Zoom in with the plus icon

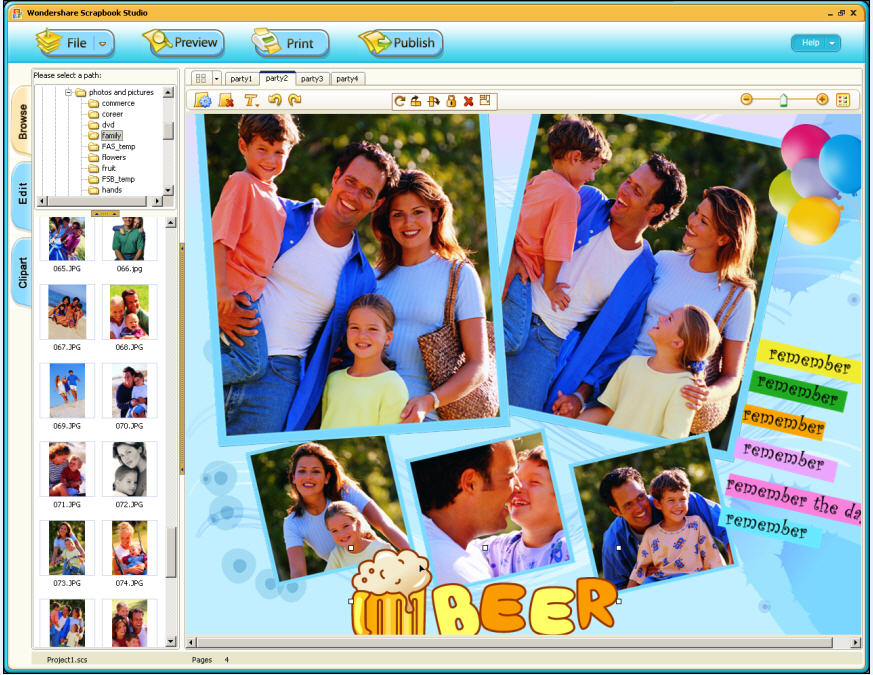click(x=822, y=100)
